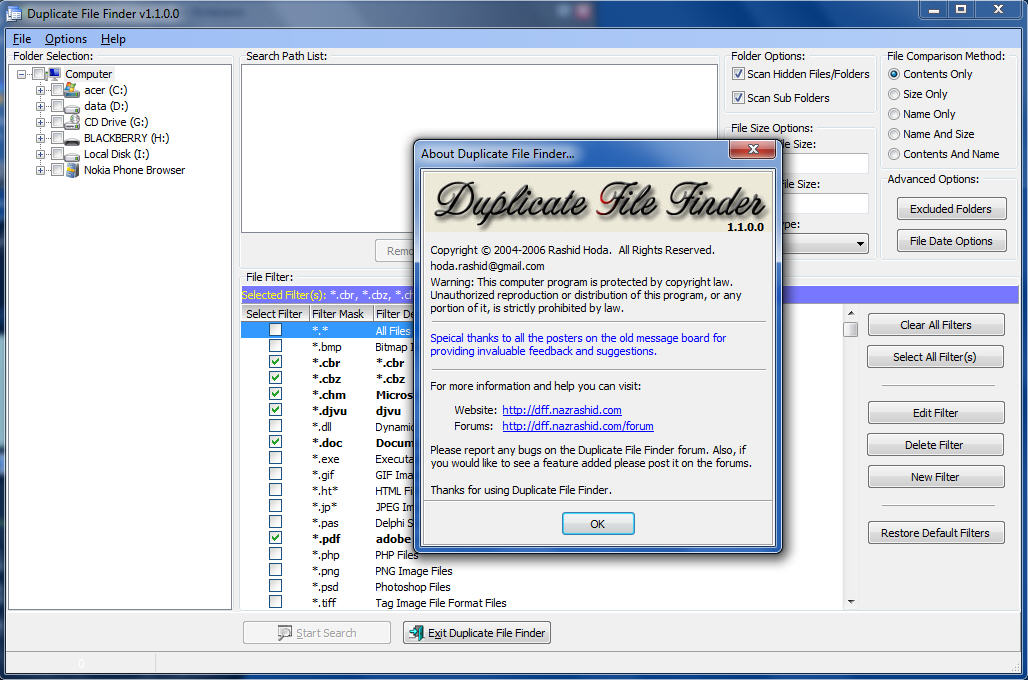This screenshot has height=680, width=1028.
Task: Click Restore Default Filters button
Action: click(x=936, y=533)
